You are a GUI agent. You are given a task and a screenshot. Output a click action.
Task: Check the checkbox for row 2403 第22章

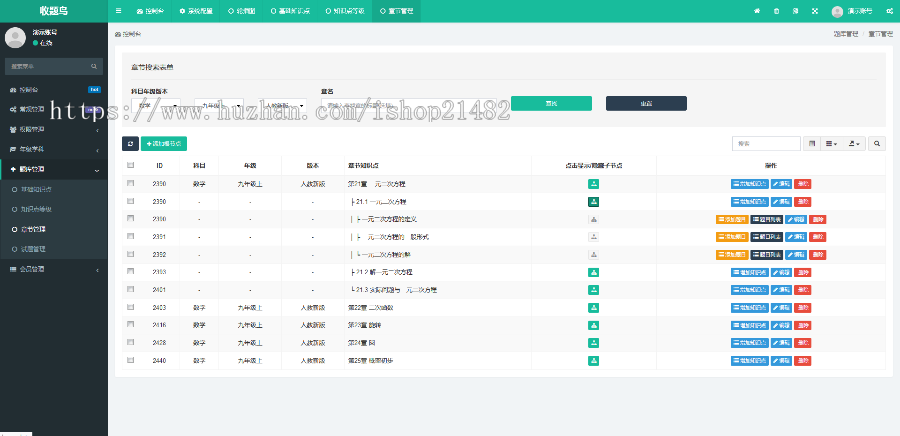tap(130, 307)
